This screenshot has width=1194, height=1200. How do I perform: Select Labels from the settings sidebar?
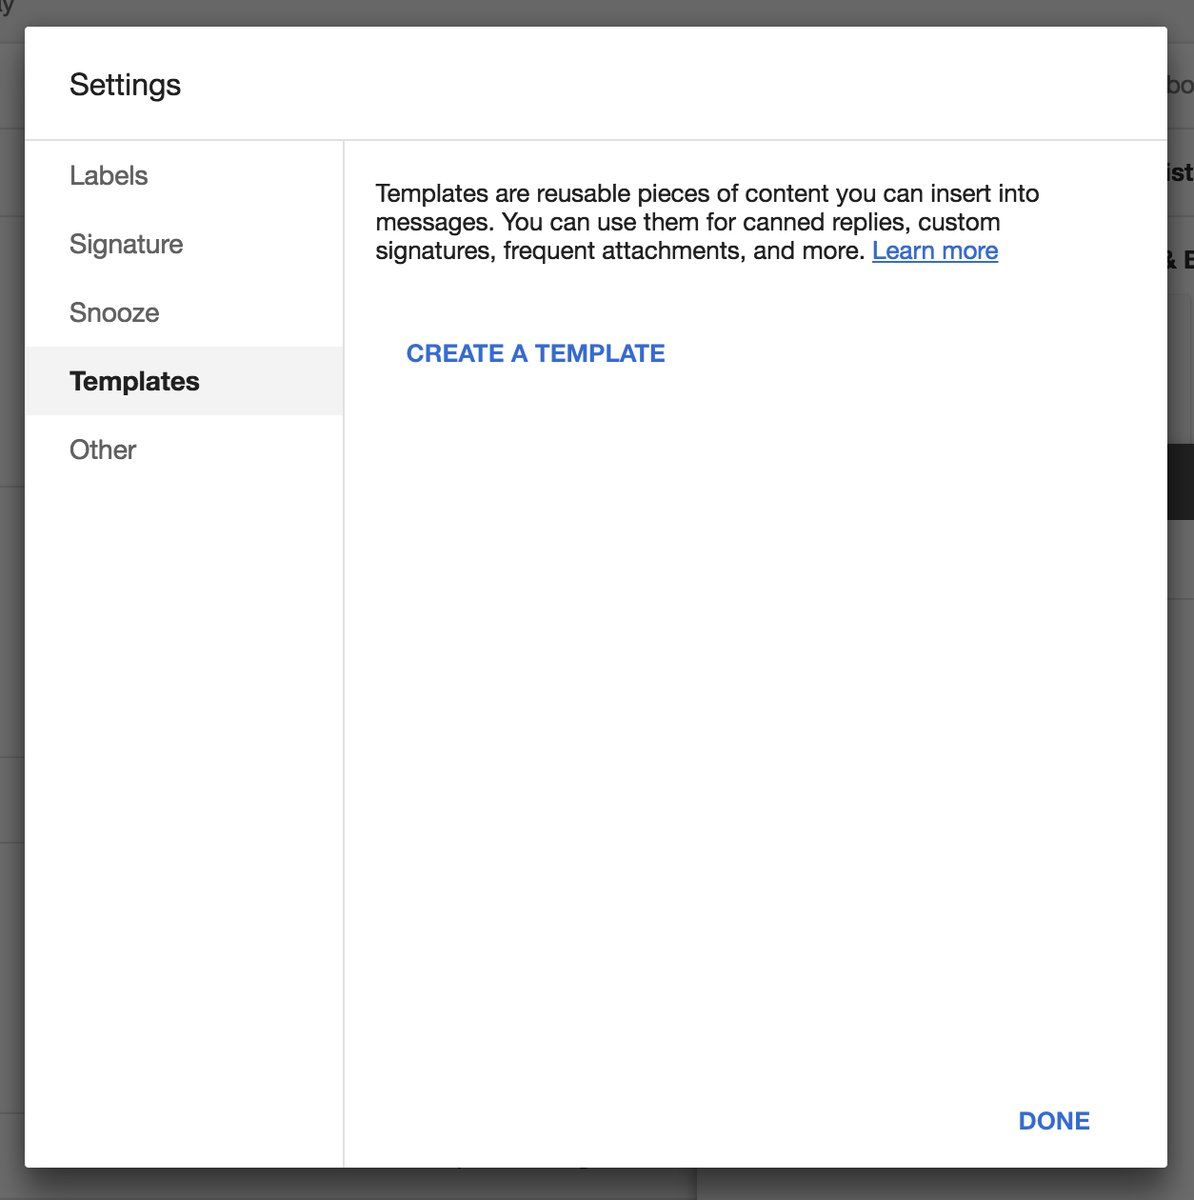tap(107, 176)
